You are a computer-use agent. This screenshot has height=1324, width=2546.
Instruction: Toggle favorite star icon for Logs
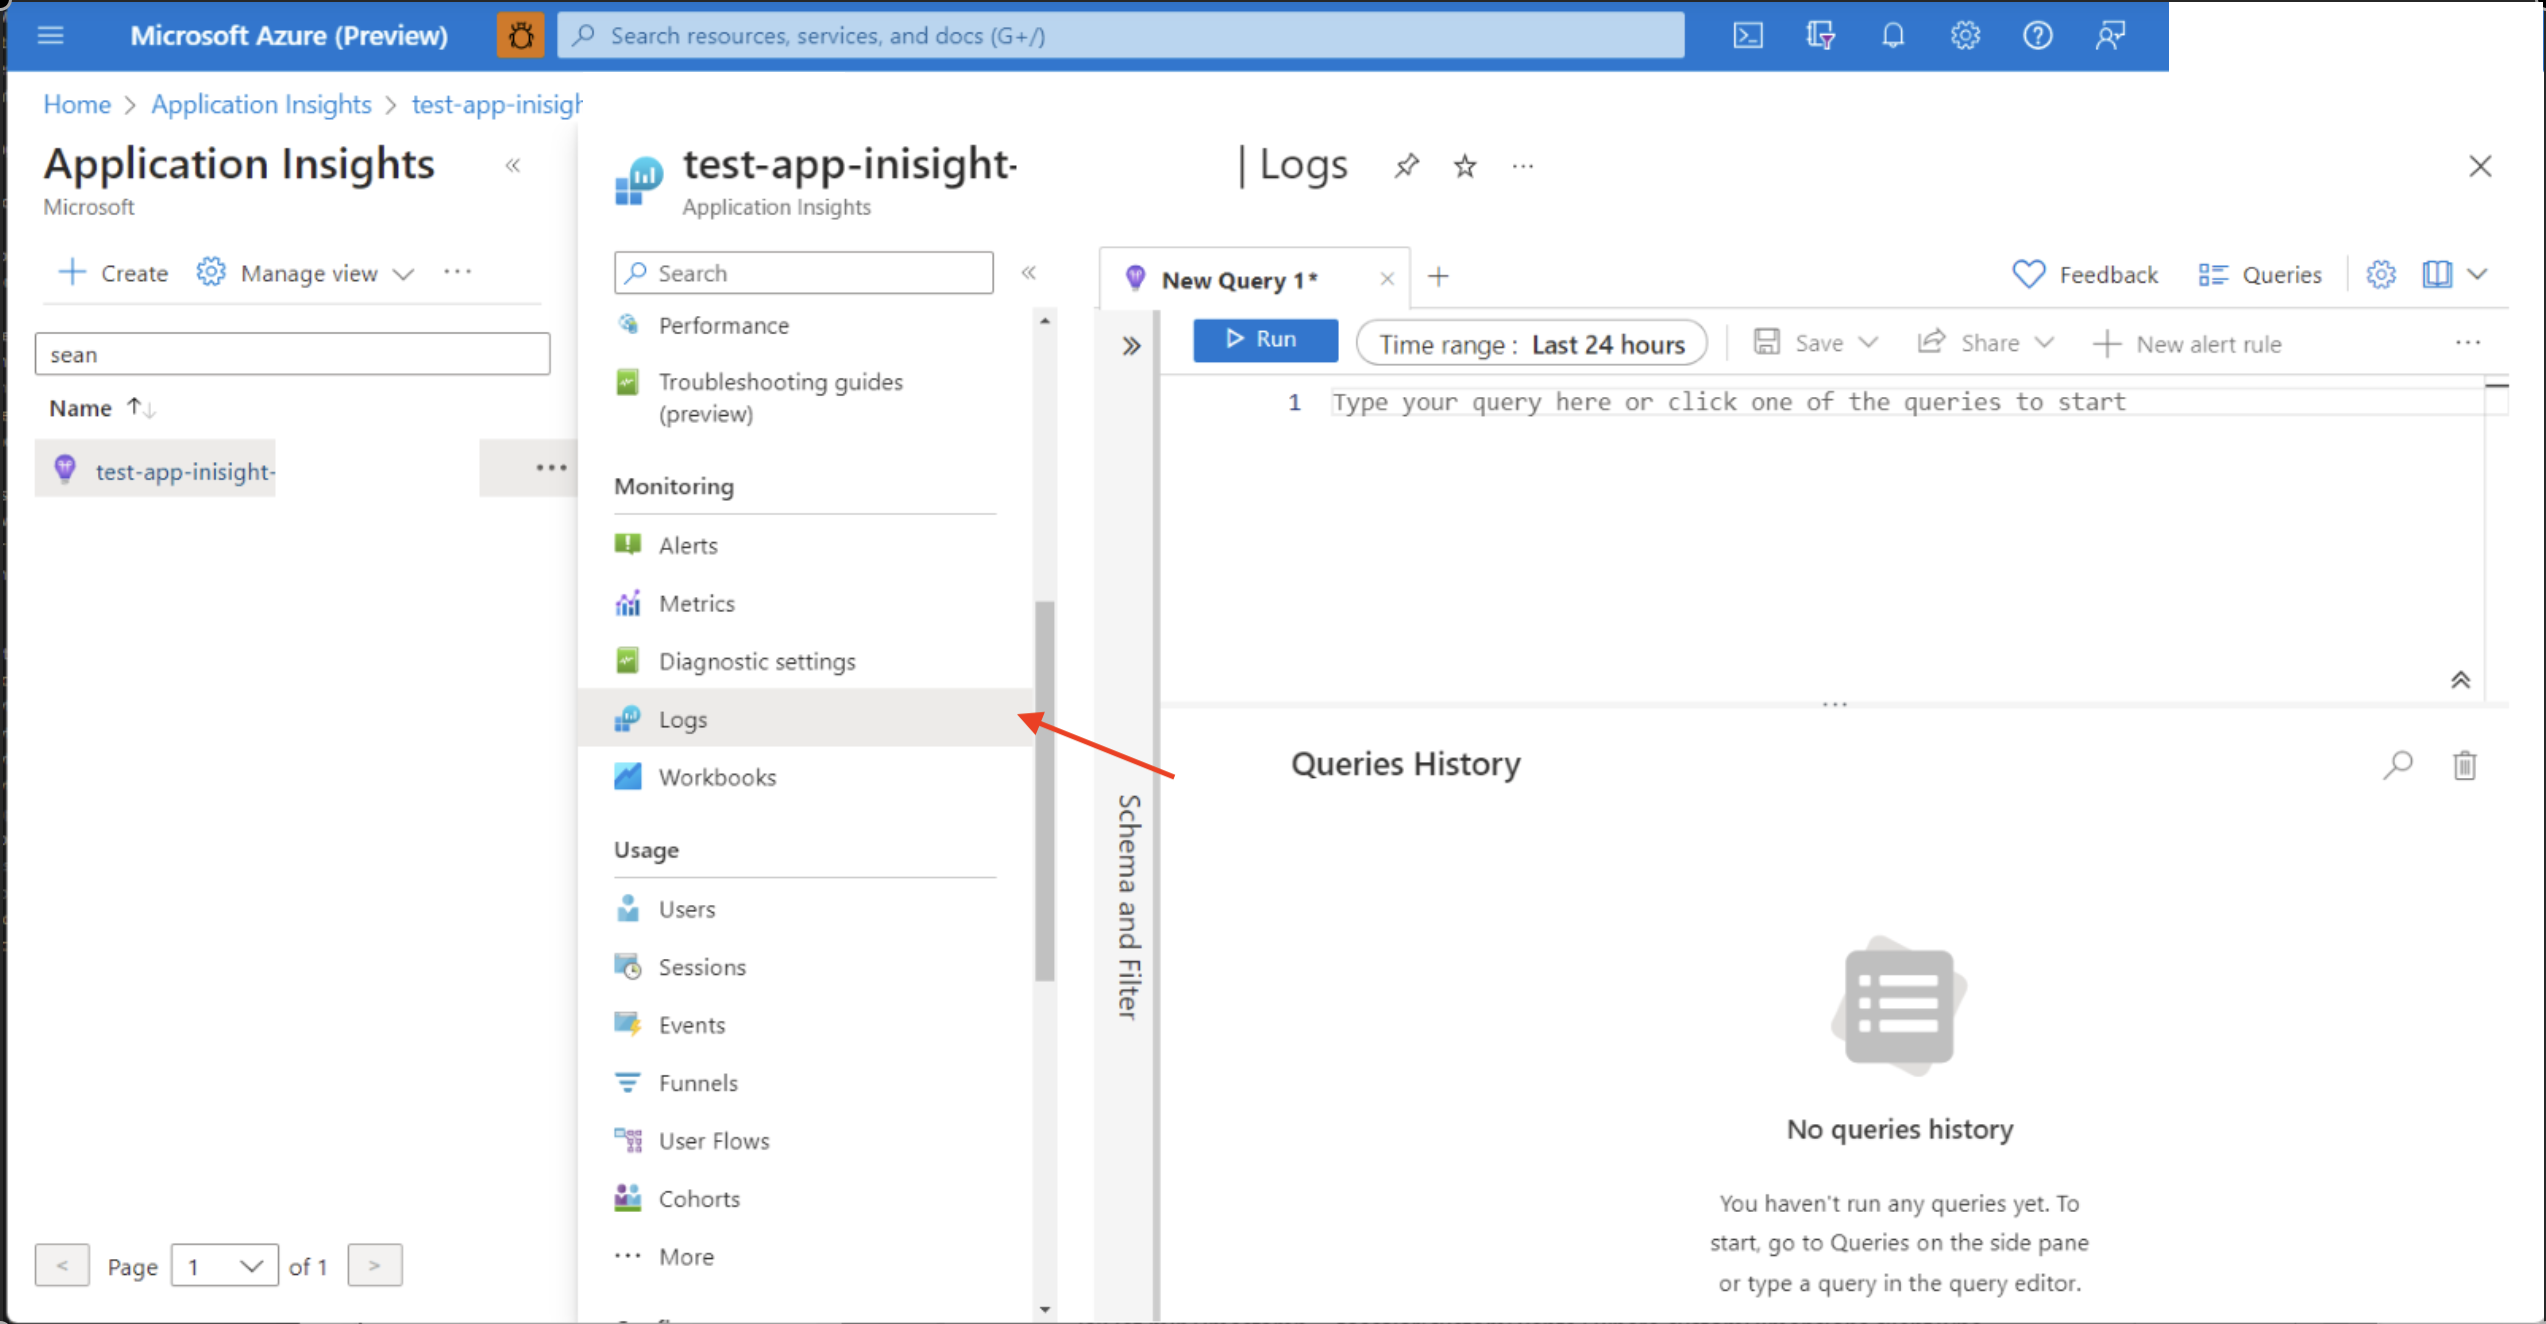[1463, 165]
